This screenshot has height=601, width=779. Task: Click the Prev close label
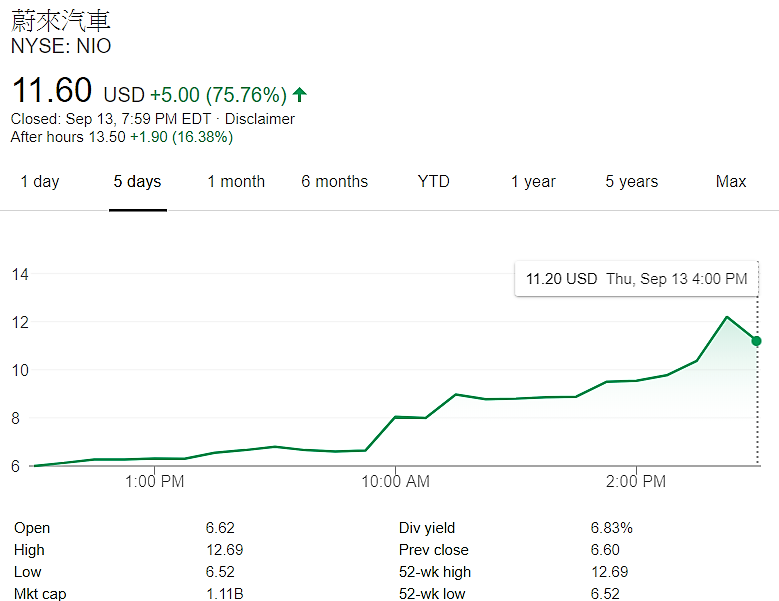(434, 550)
